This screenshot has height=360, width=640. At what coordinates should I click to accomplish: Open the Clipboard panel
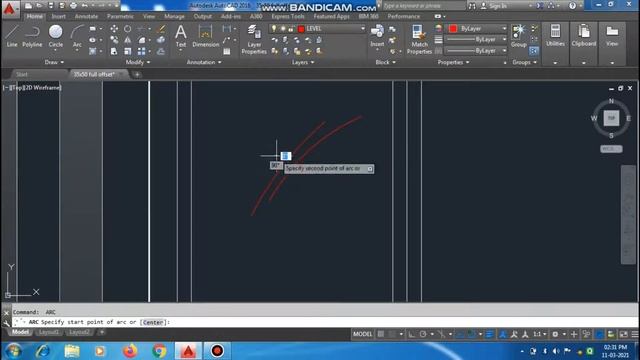point(584,36)
